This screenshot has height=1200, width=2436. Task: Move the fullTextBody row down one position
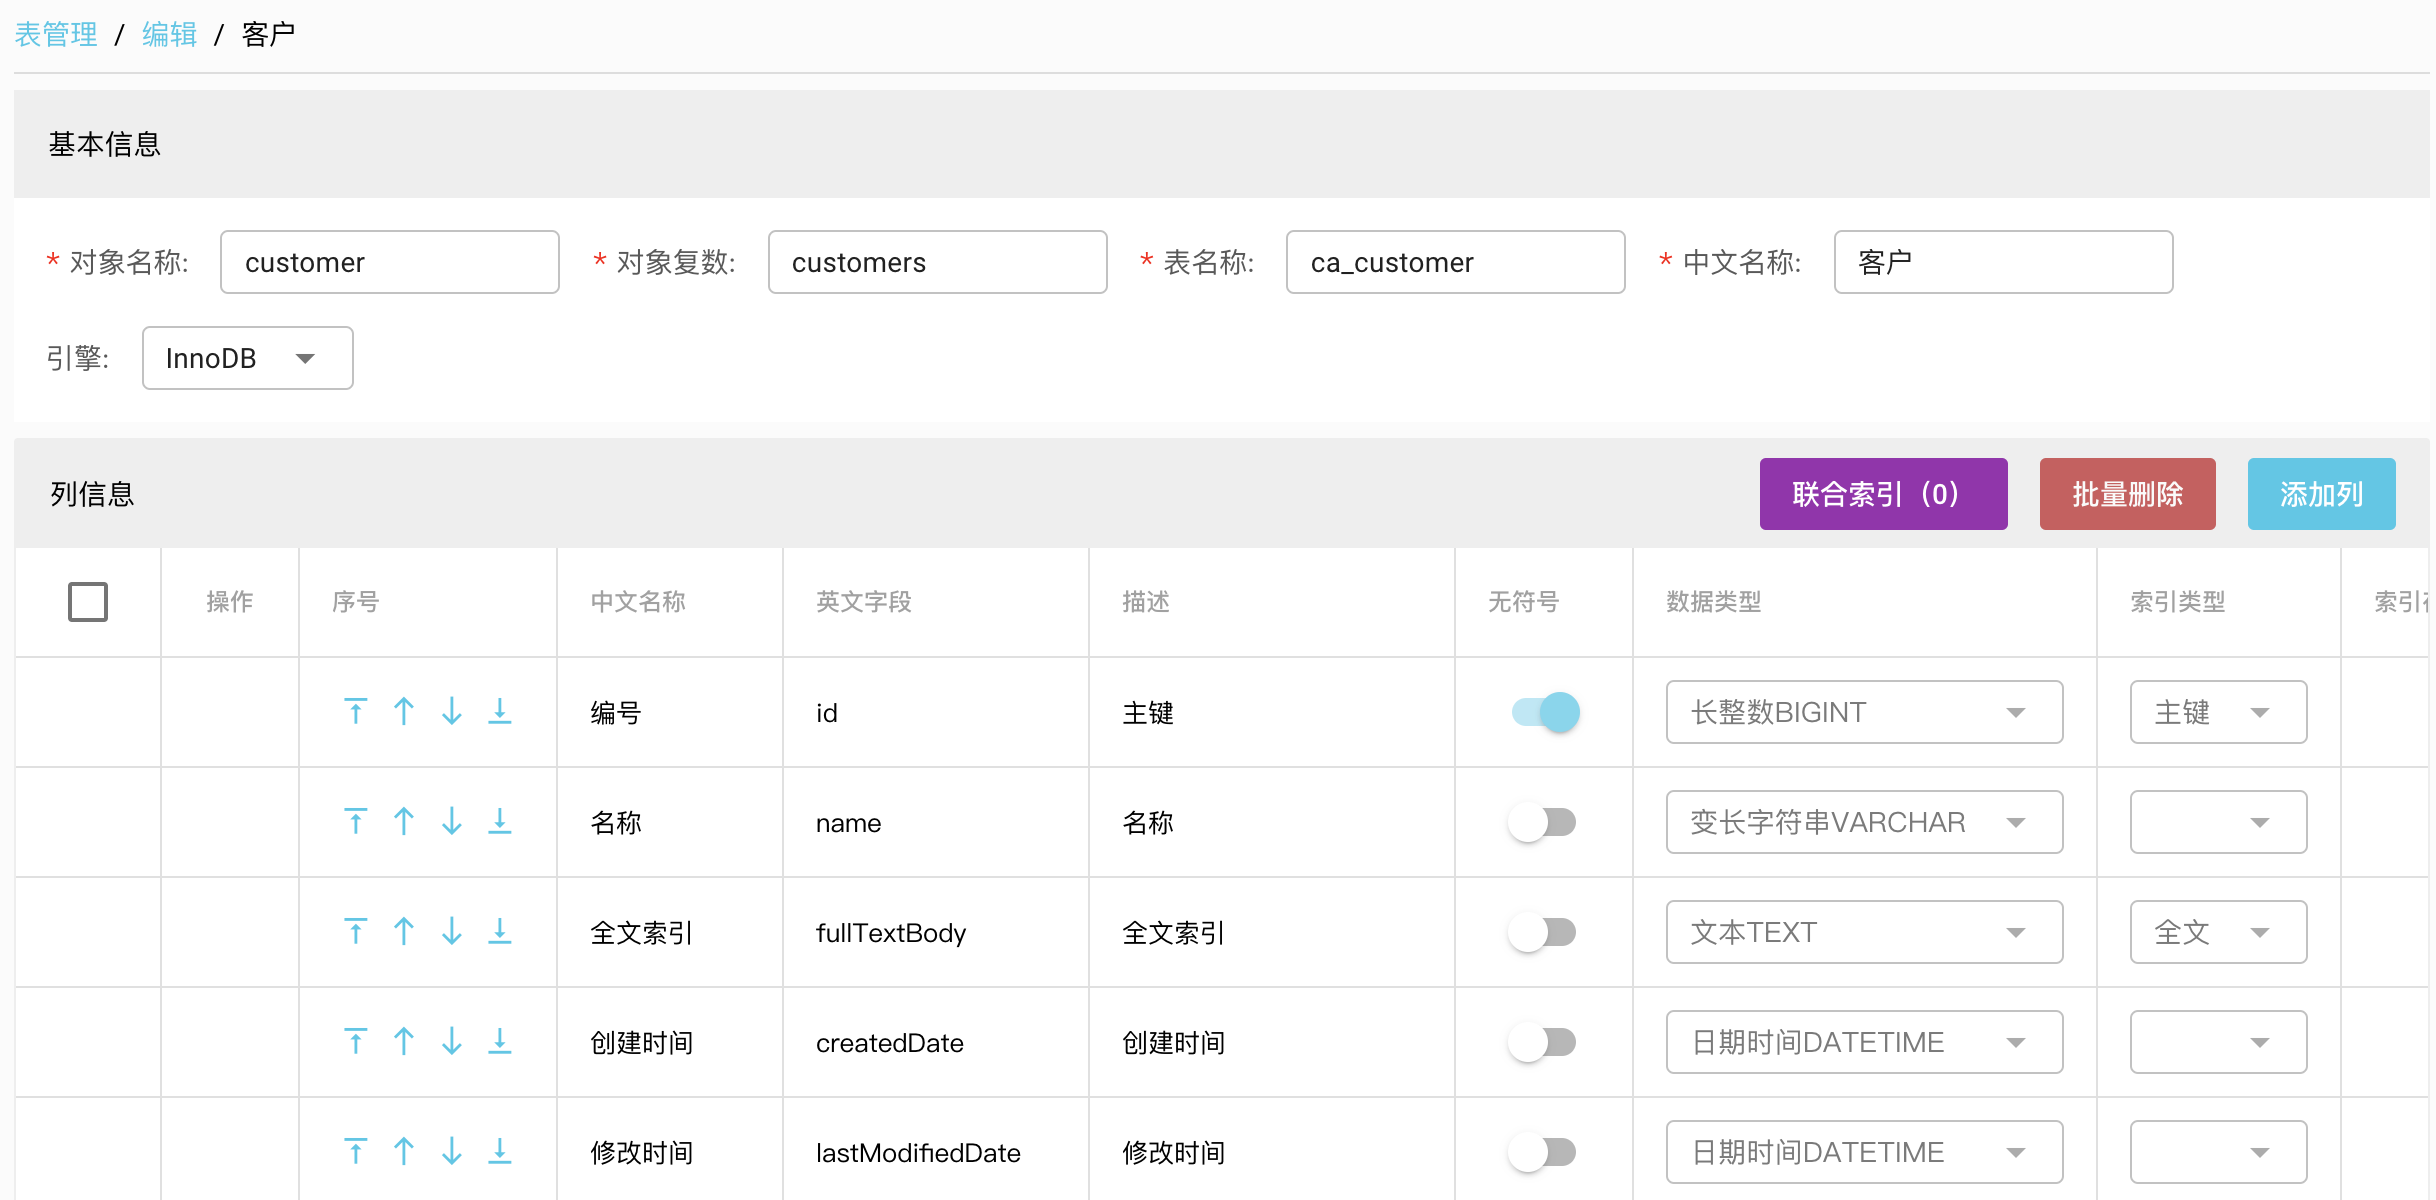(x=452, y=932)
